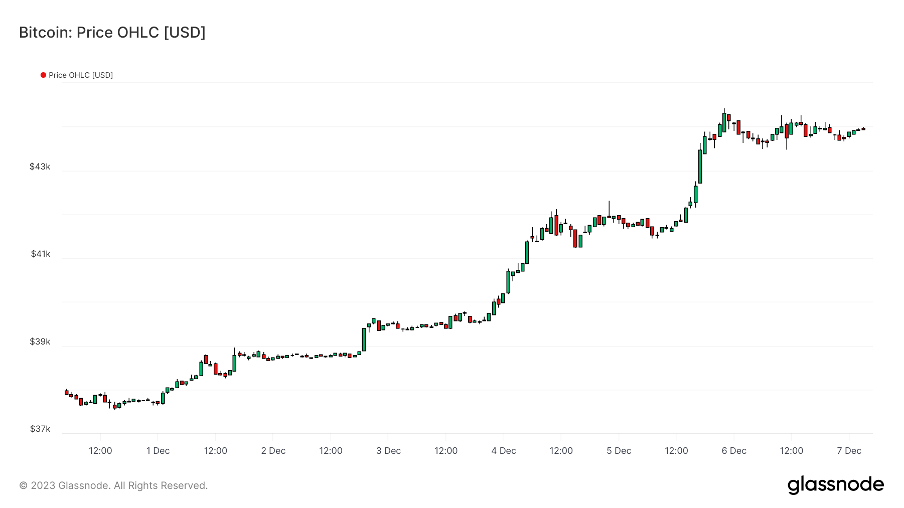Select the $41k price axis label
Screen dimensions: 904x508
point(40,255)
